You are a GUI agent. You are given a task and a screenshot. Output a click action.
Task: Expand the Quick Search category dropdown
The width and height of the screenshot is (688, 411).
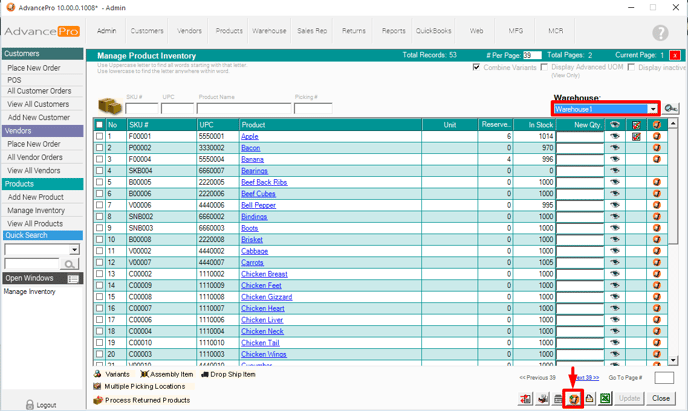[x=74, y=250]
